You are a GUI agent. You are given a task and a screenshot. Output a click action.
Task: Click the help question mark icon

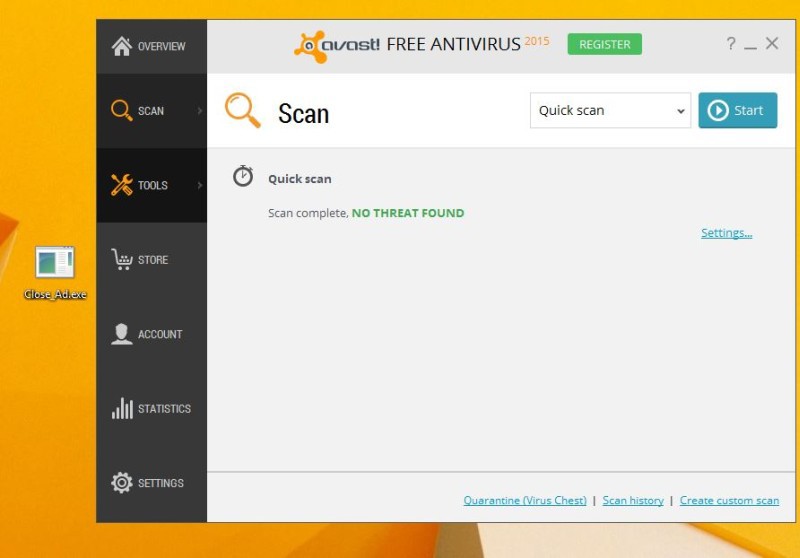coord(731,43)
